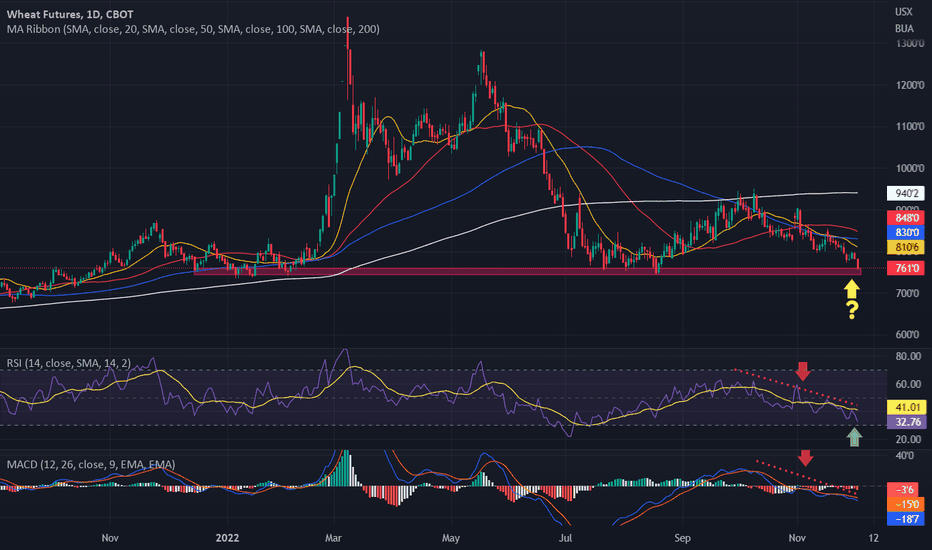Click the Wheat Futures, 1D, CBOT title

point(70,14)
